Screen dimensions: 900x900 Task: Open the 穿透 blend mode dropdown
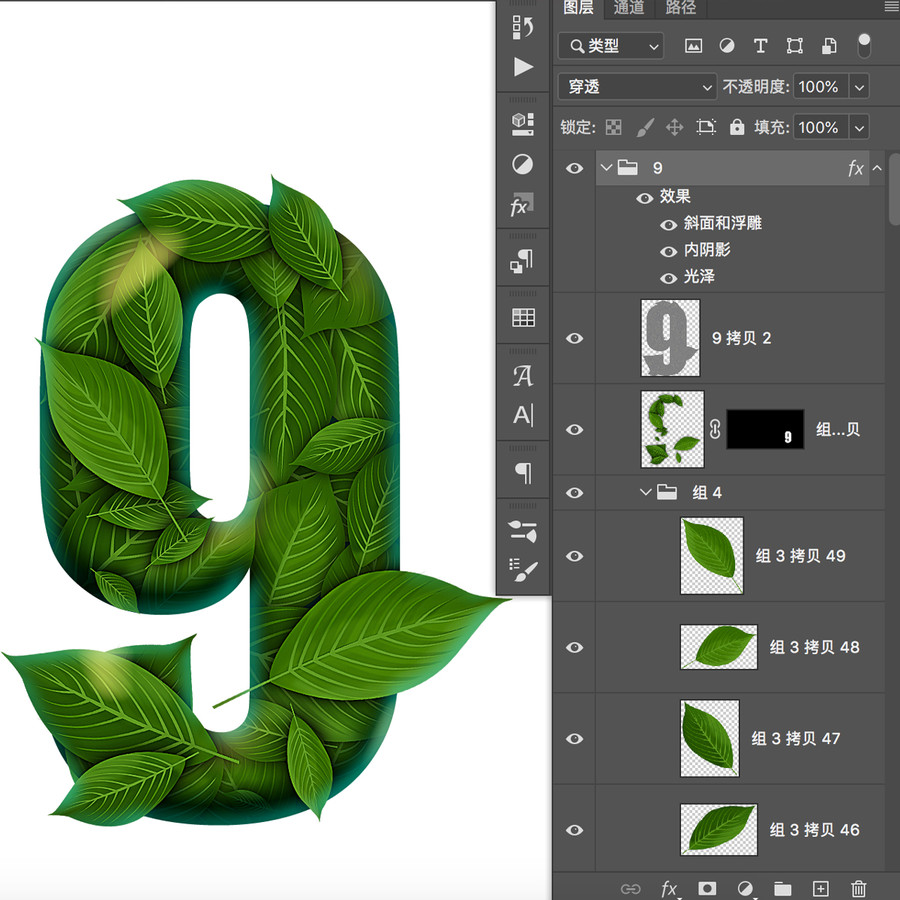[637, 87]
